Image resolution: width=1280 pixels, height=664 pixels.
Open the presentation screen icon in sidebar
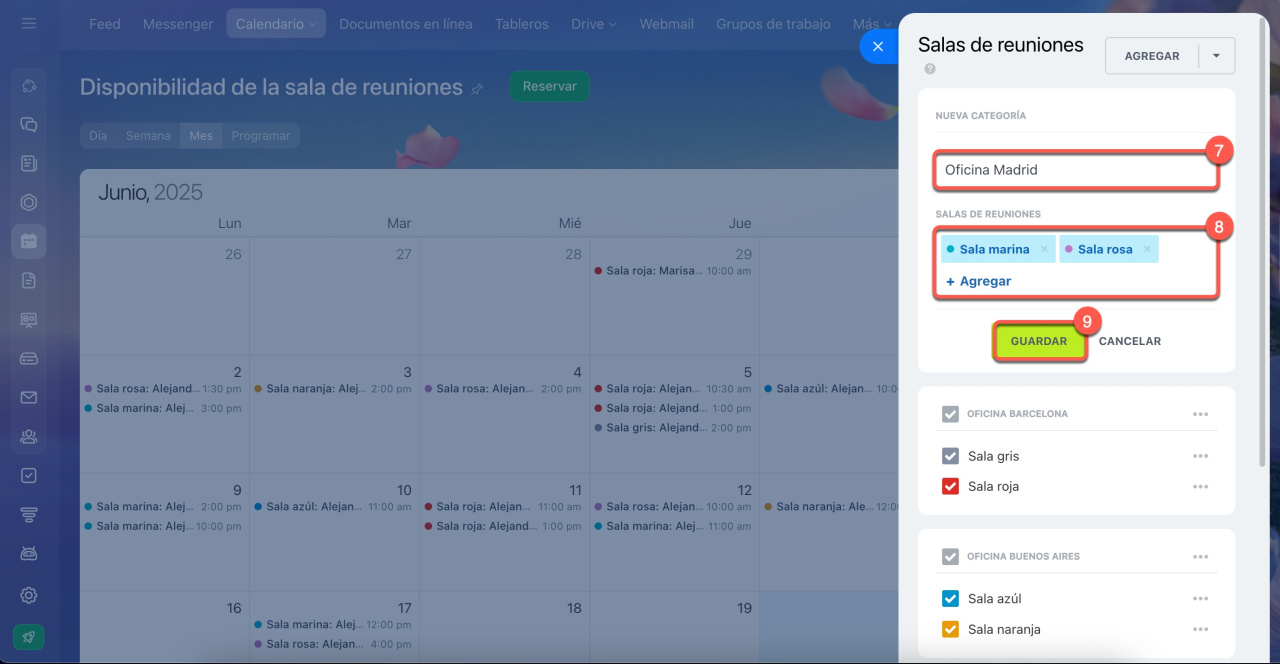click(x=29, y=320)
